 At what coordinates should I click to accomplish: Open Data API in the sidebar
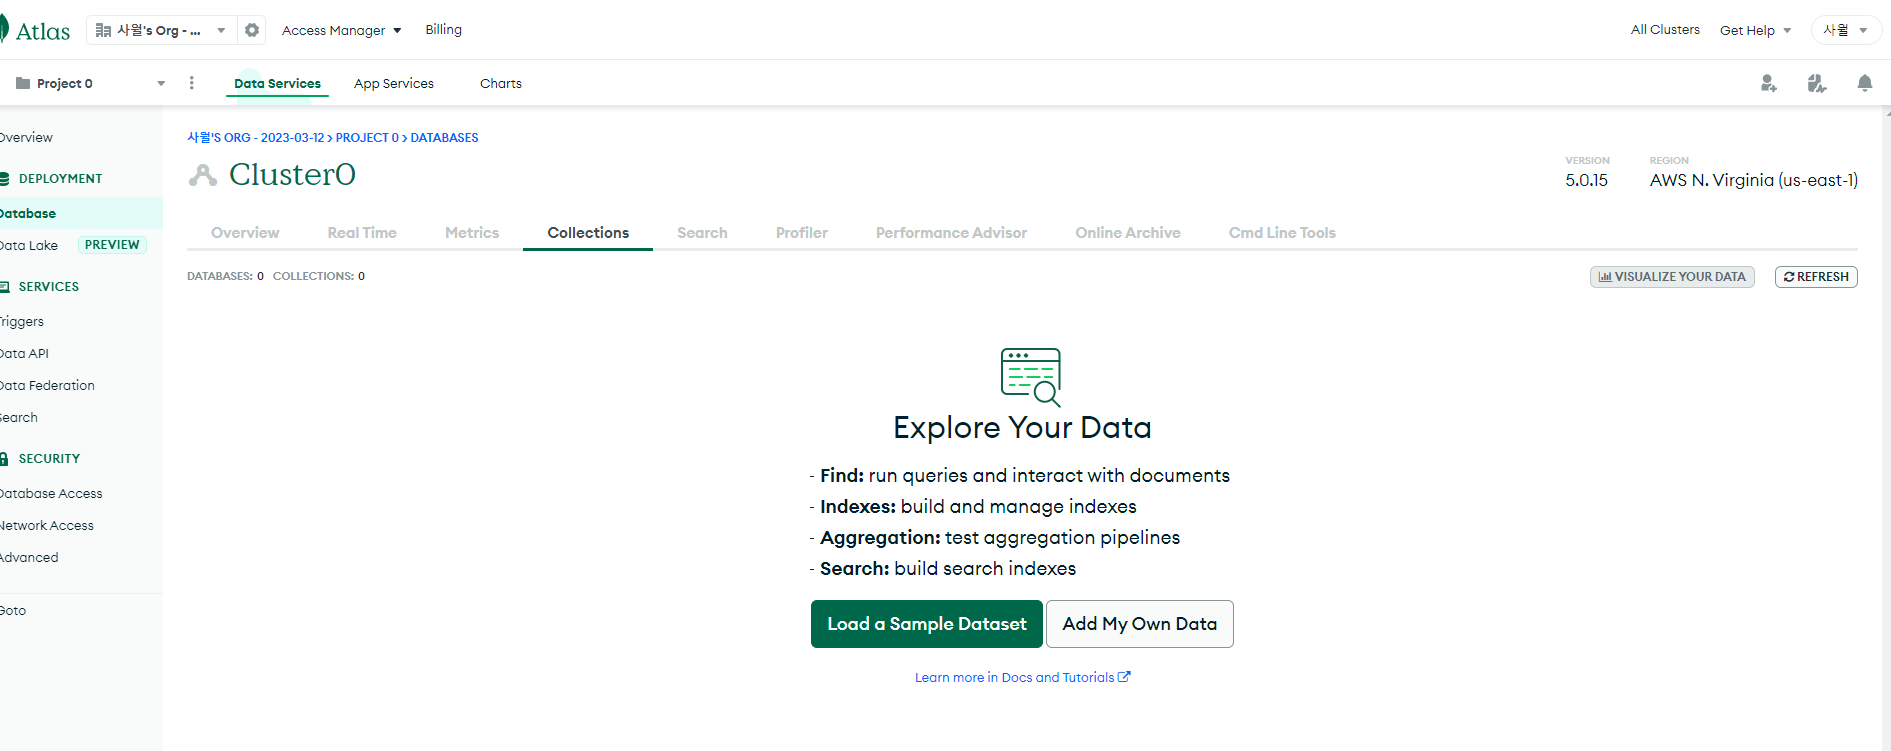click(x=24, y=354)
